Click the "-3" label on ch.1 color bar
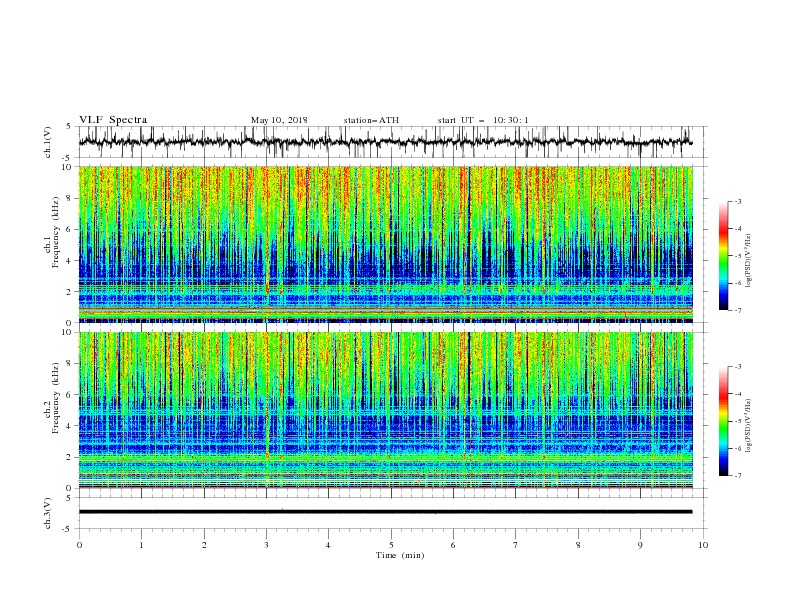This screenshot has height=612, width=792. pyautogui.click(x=738, y=201)
